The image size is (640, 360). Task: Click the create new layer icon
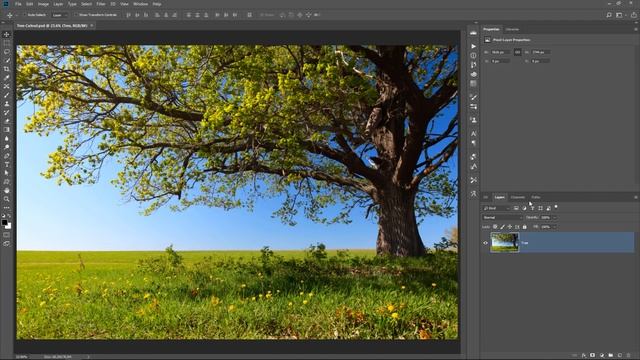(x=620, y=356)
